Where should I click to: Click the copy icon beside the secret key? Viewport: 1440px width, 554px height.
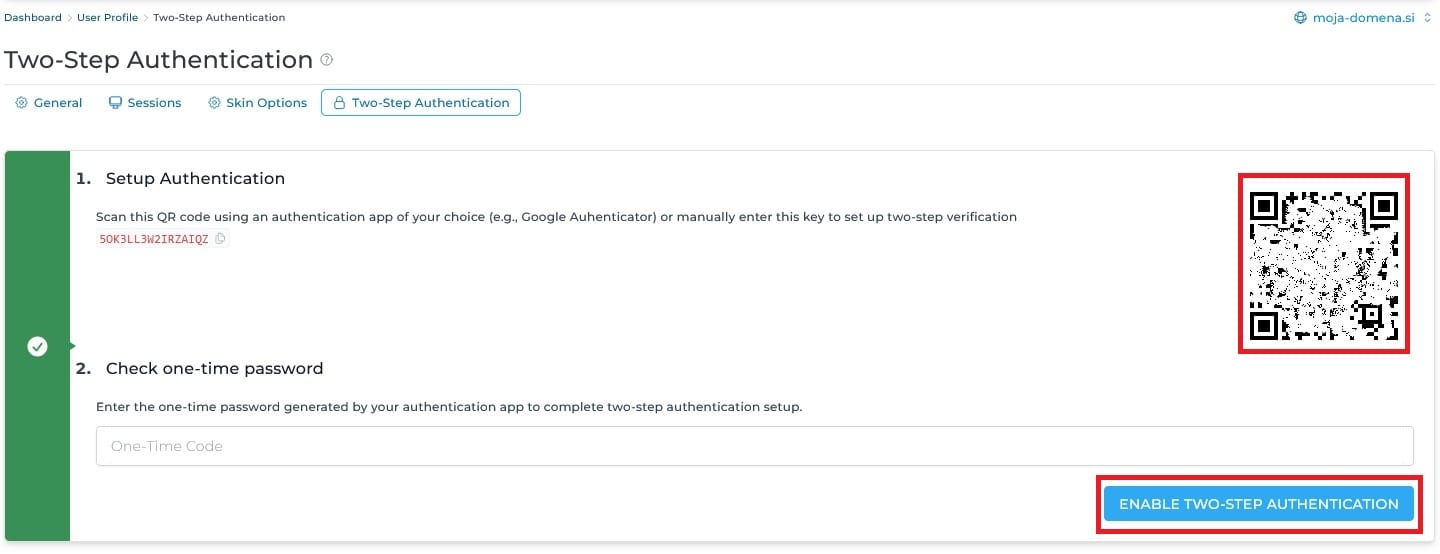pyautogui.click(x=221, y=239)
